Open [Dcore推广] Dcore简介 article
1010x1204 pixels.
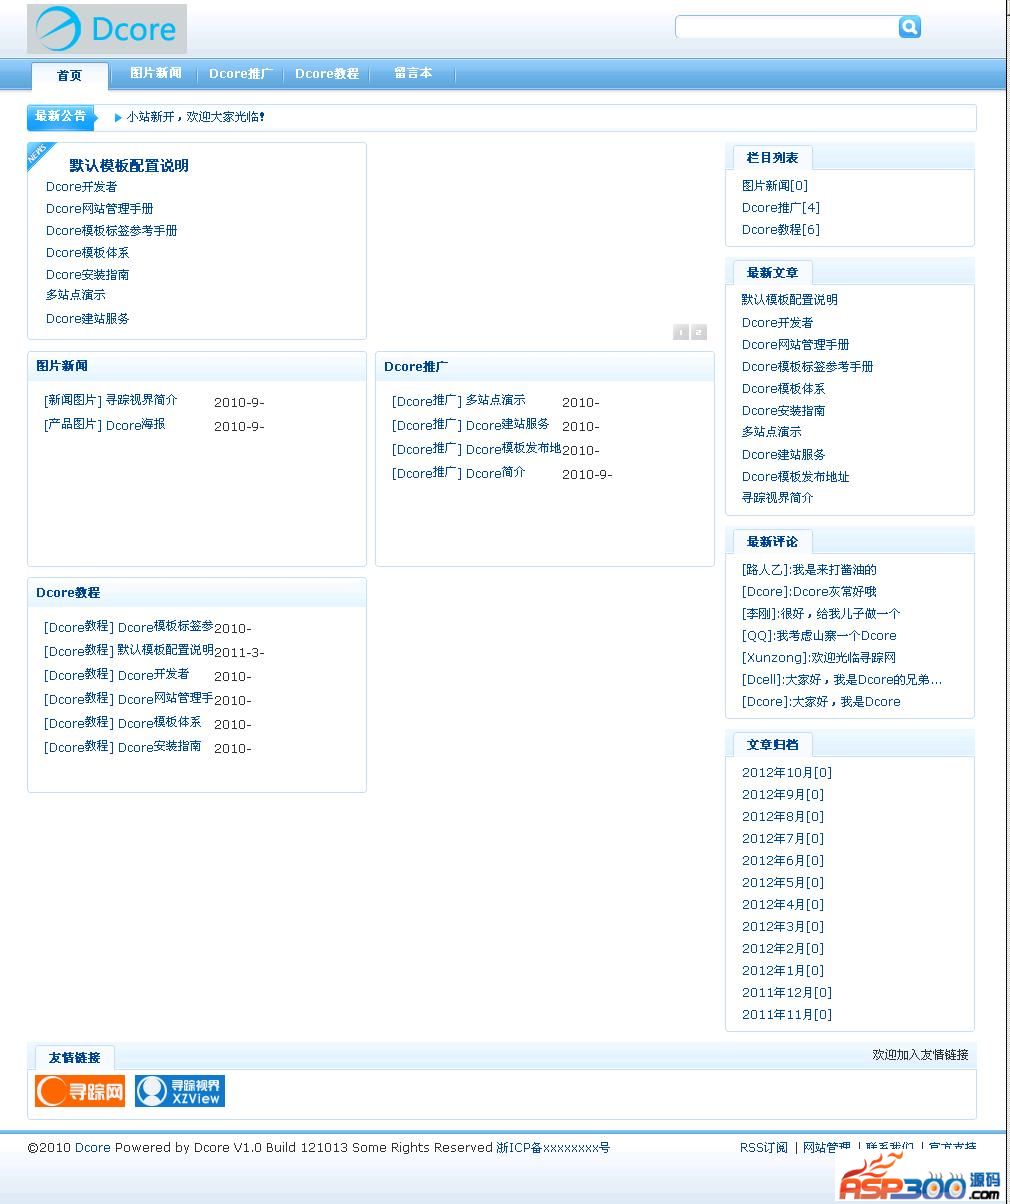click(x=459, y=473)
